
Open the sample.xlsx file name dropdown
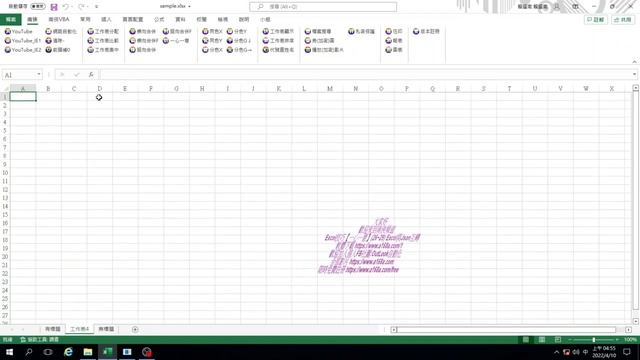(189, 7)
